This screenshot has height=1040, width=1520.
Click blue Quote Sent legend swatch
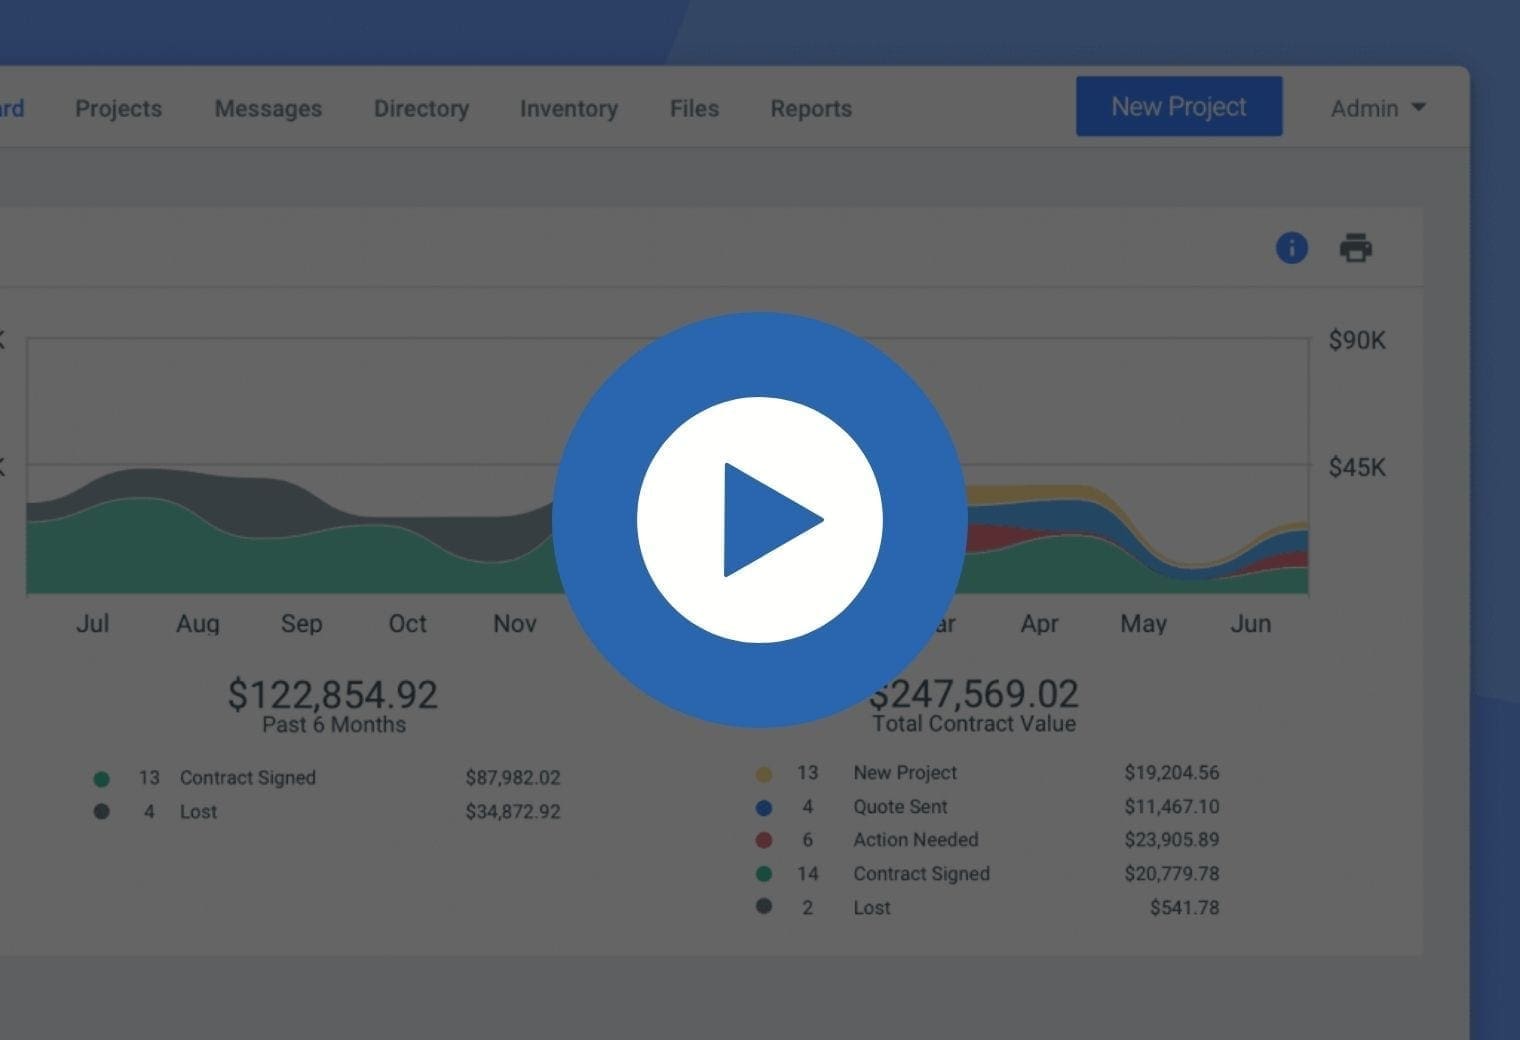(763, 807)
